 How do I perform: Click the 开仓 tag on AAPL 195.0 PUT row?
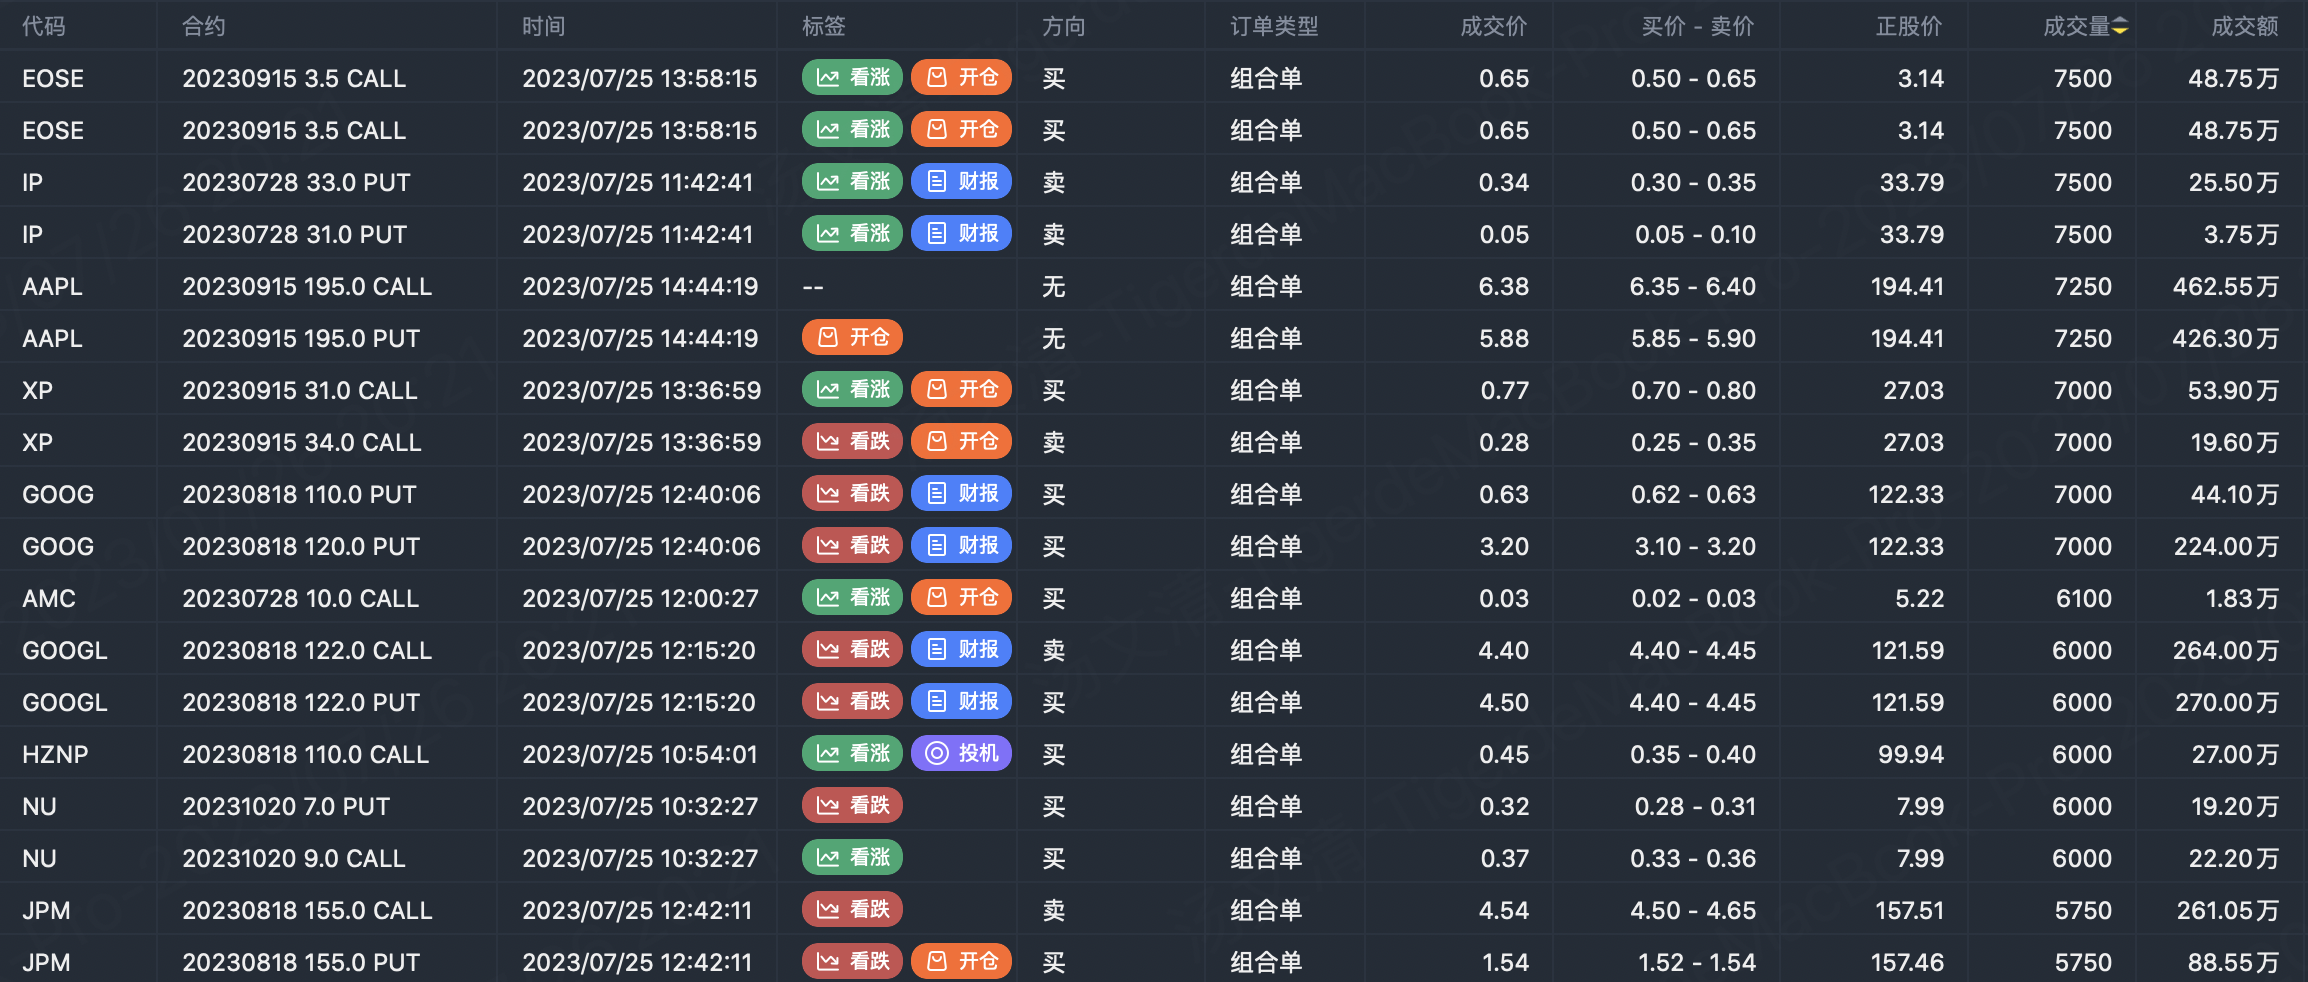[x=852, y=338]
